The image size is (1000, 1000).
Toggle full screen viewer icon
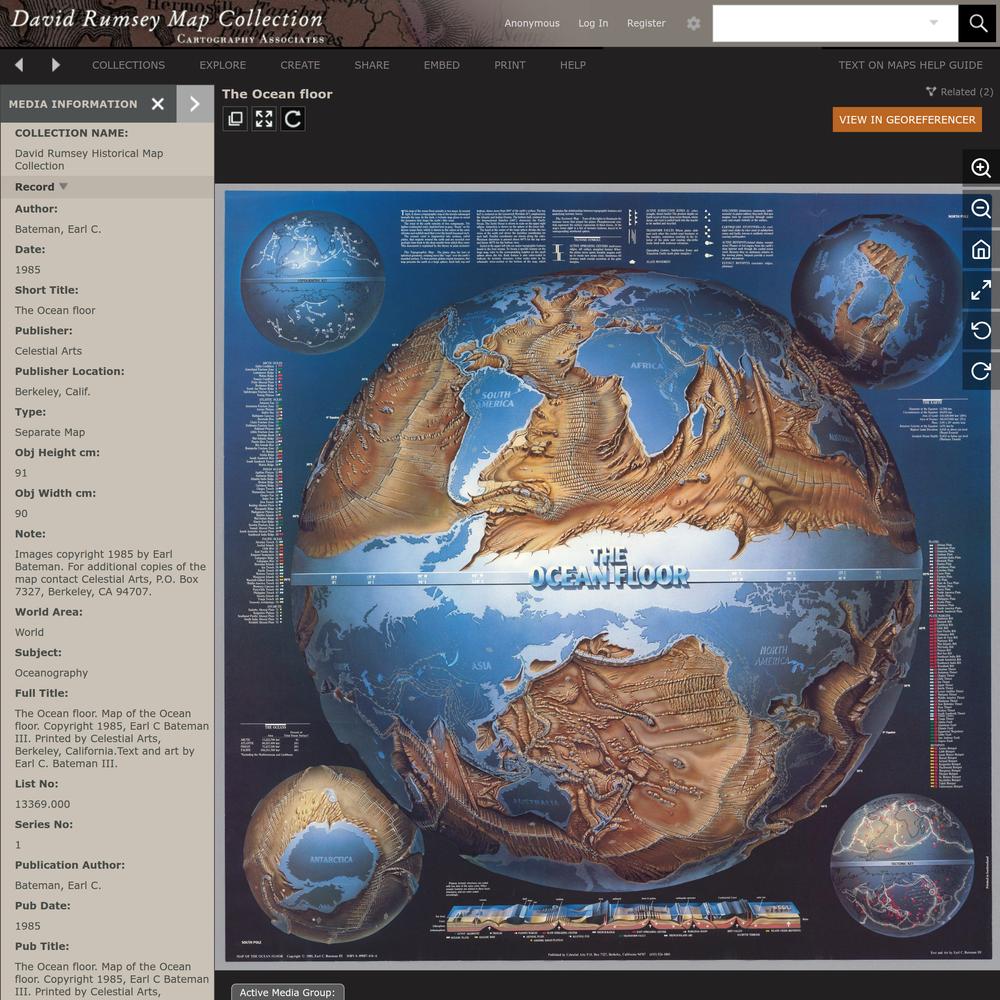264,119
